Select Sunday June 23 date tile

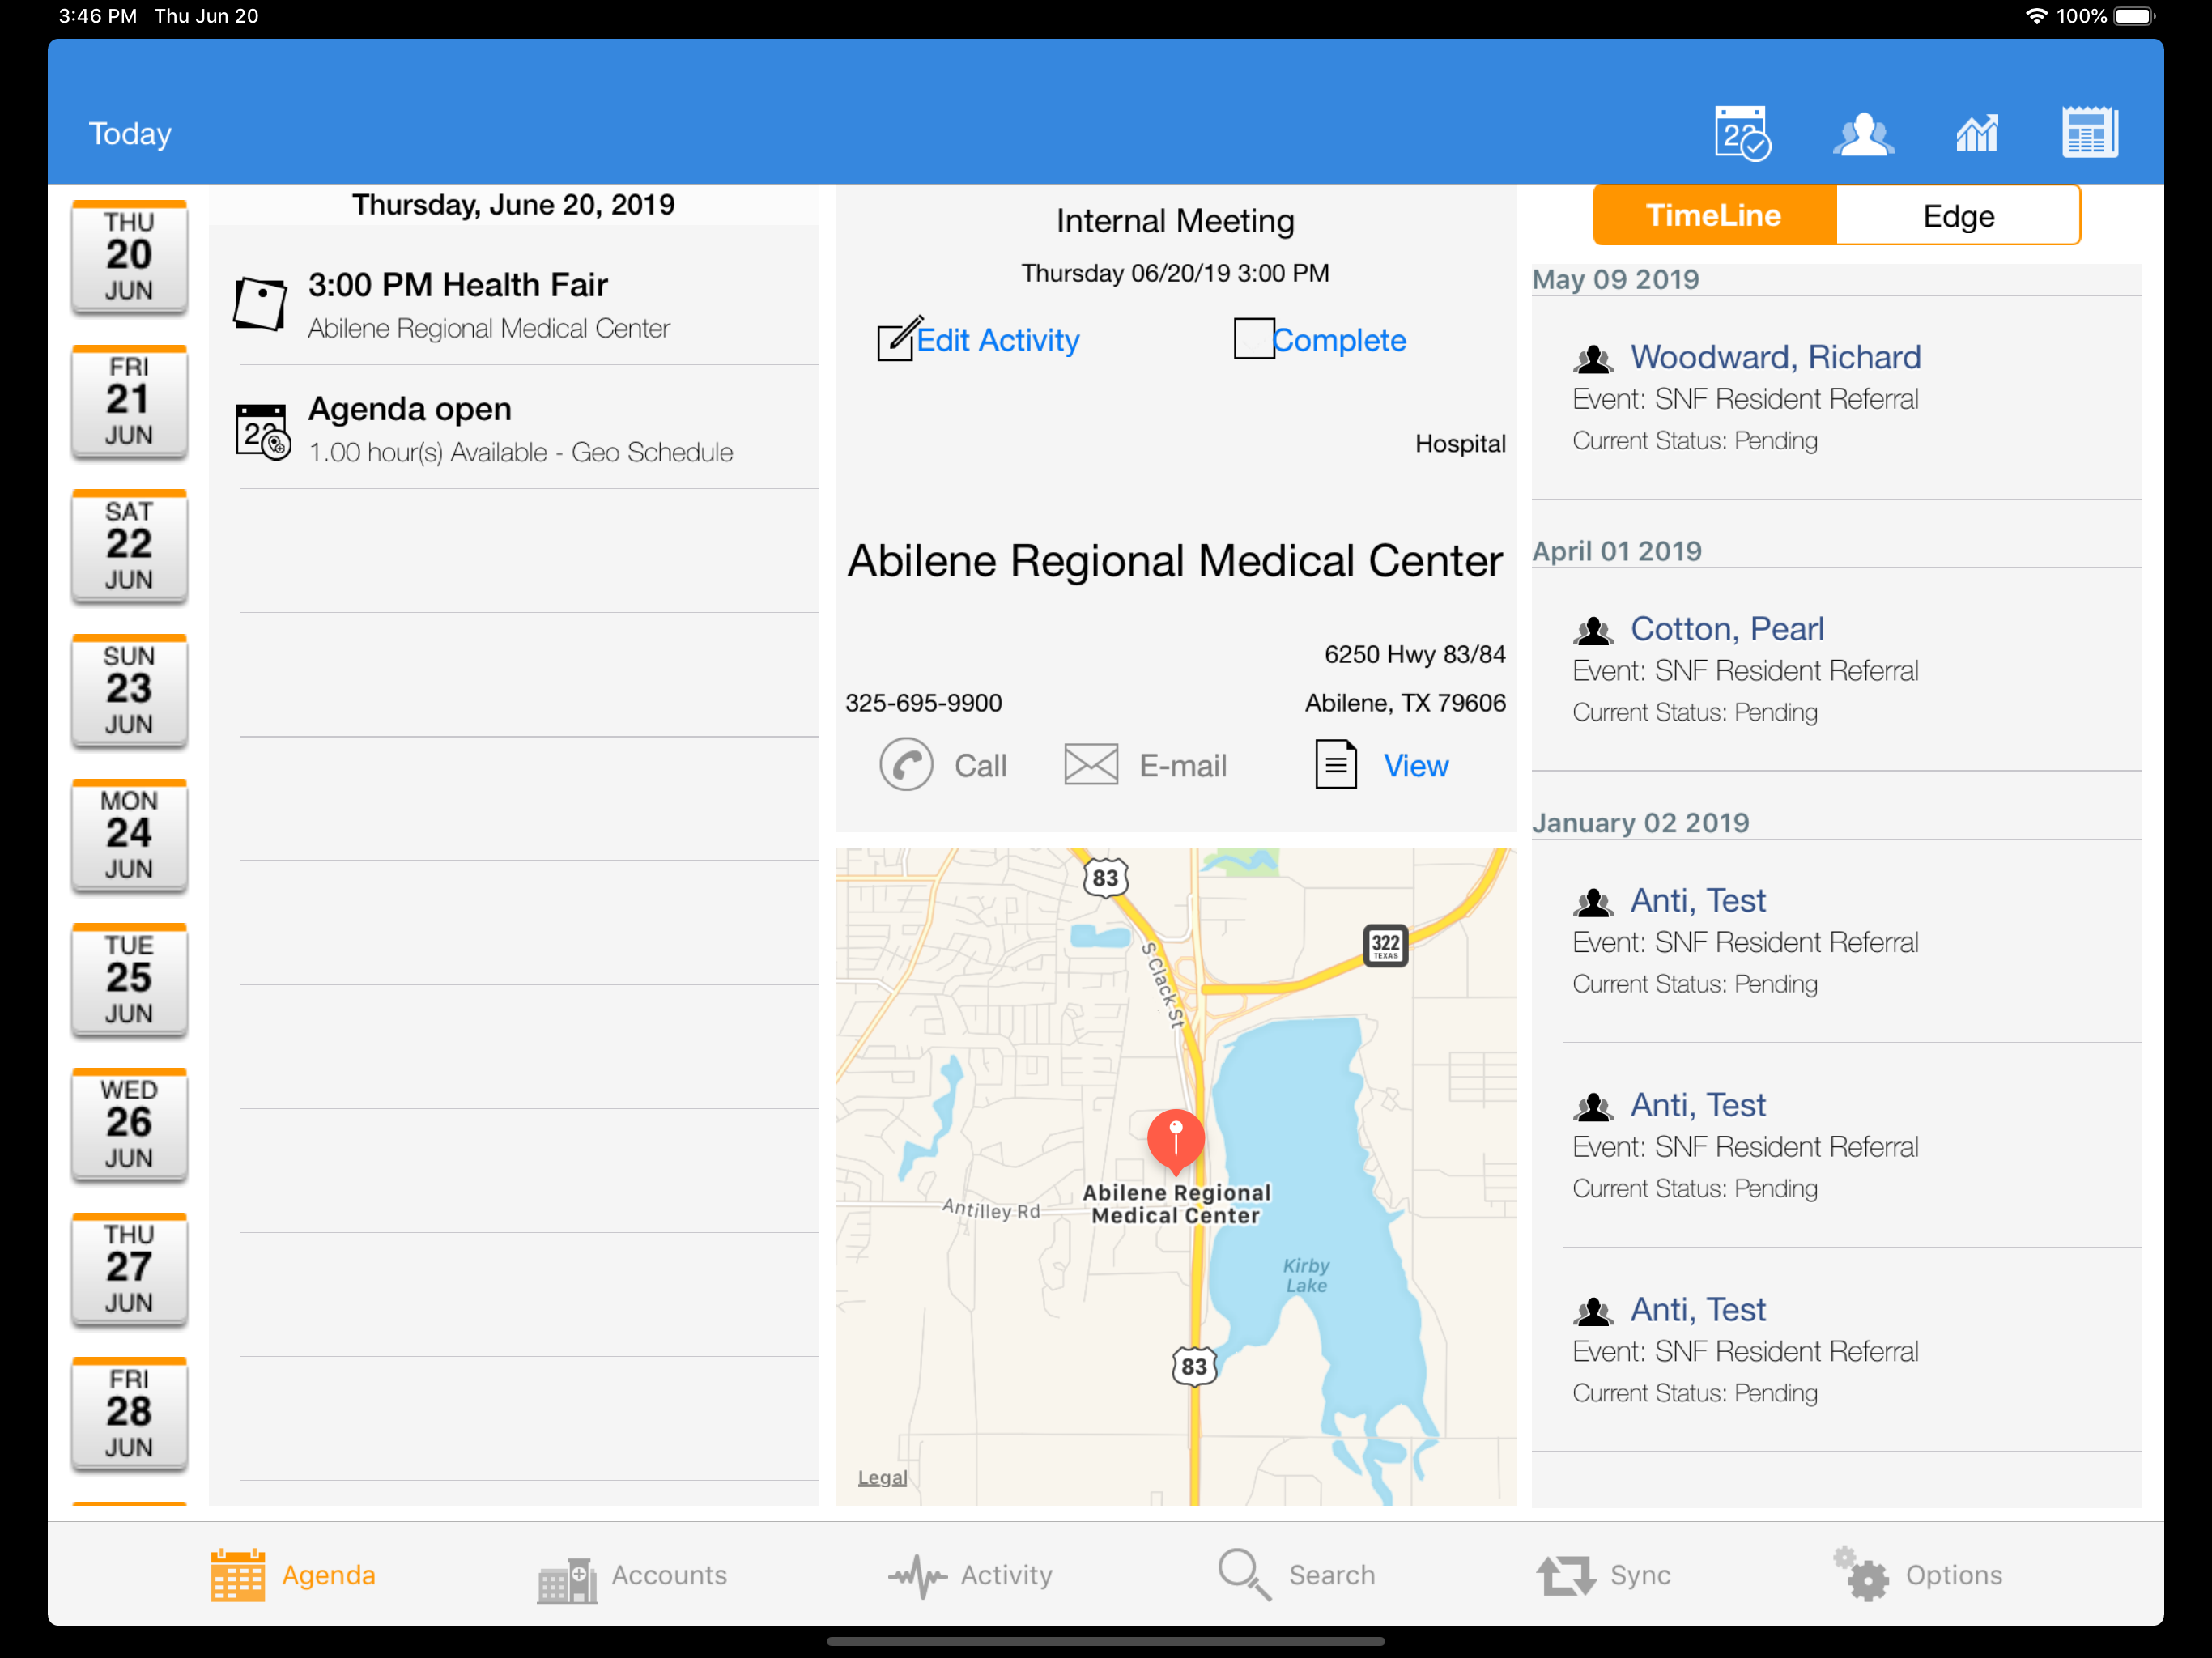(x=129, y=691)
